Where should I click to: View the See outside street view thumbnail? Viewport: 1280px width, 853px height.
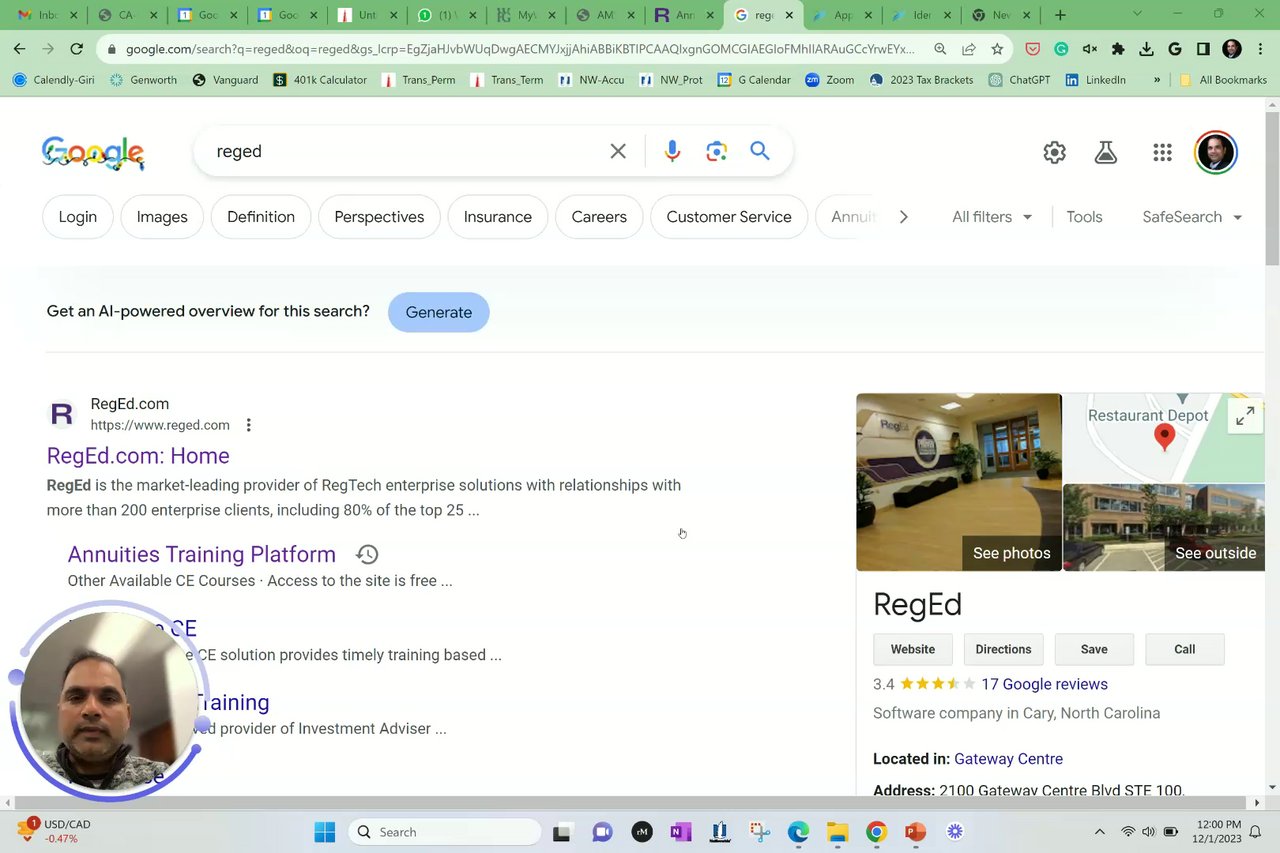click(x=1164, y=528)
